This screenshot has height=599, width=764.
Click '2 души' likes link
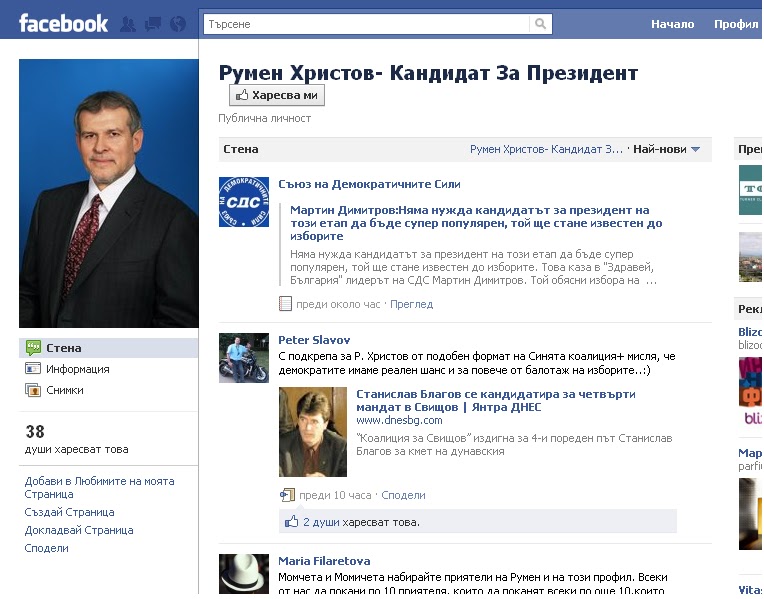click(321, 522)
